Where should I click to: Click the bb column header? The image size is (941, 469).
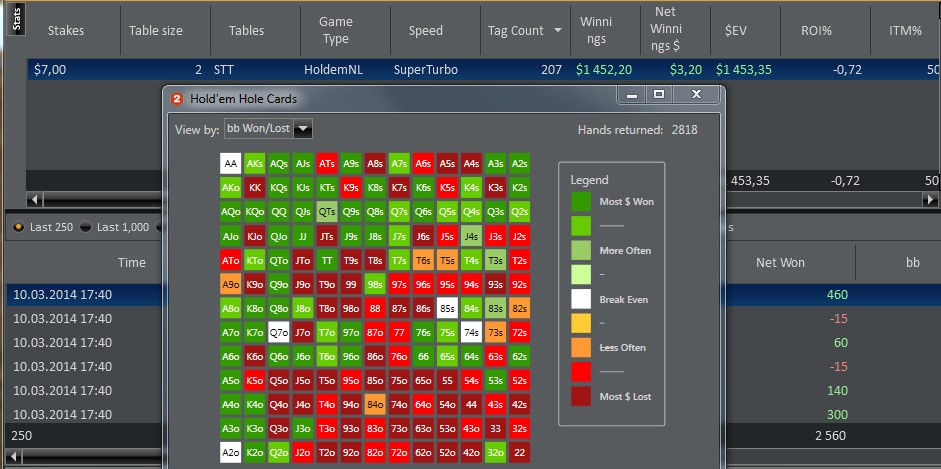pyautogui.click(x=913, y=262)
